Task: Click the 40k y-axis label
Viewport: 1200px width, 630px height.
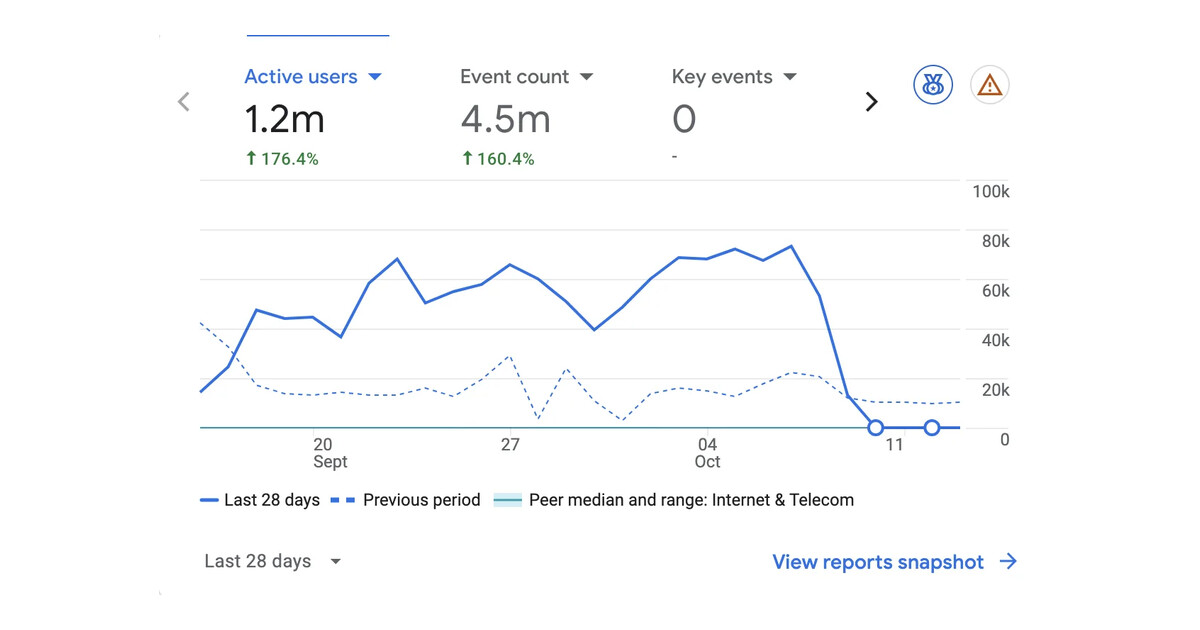Action: [x=995, y=340]
